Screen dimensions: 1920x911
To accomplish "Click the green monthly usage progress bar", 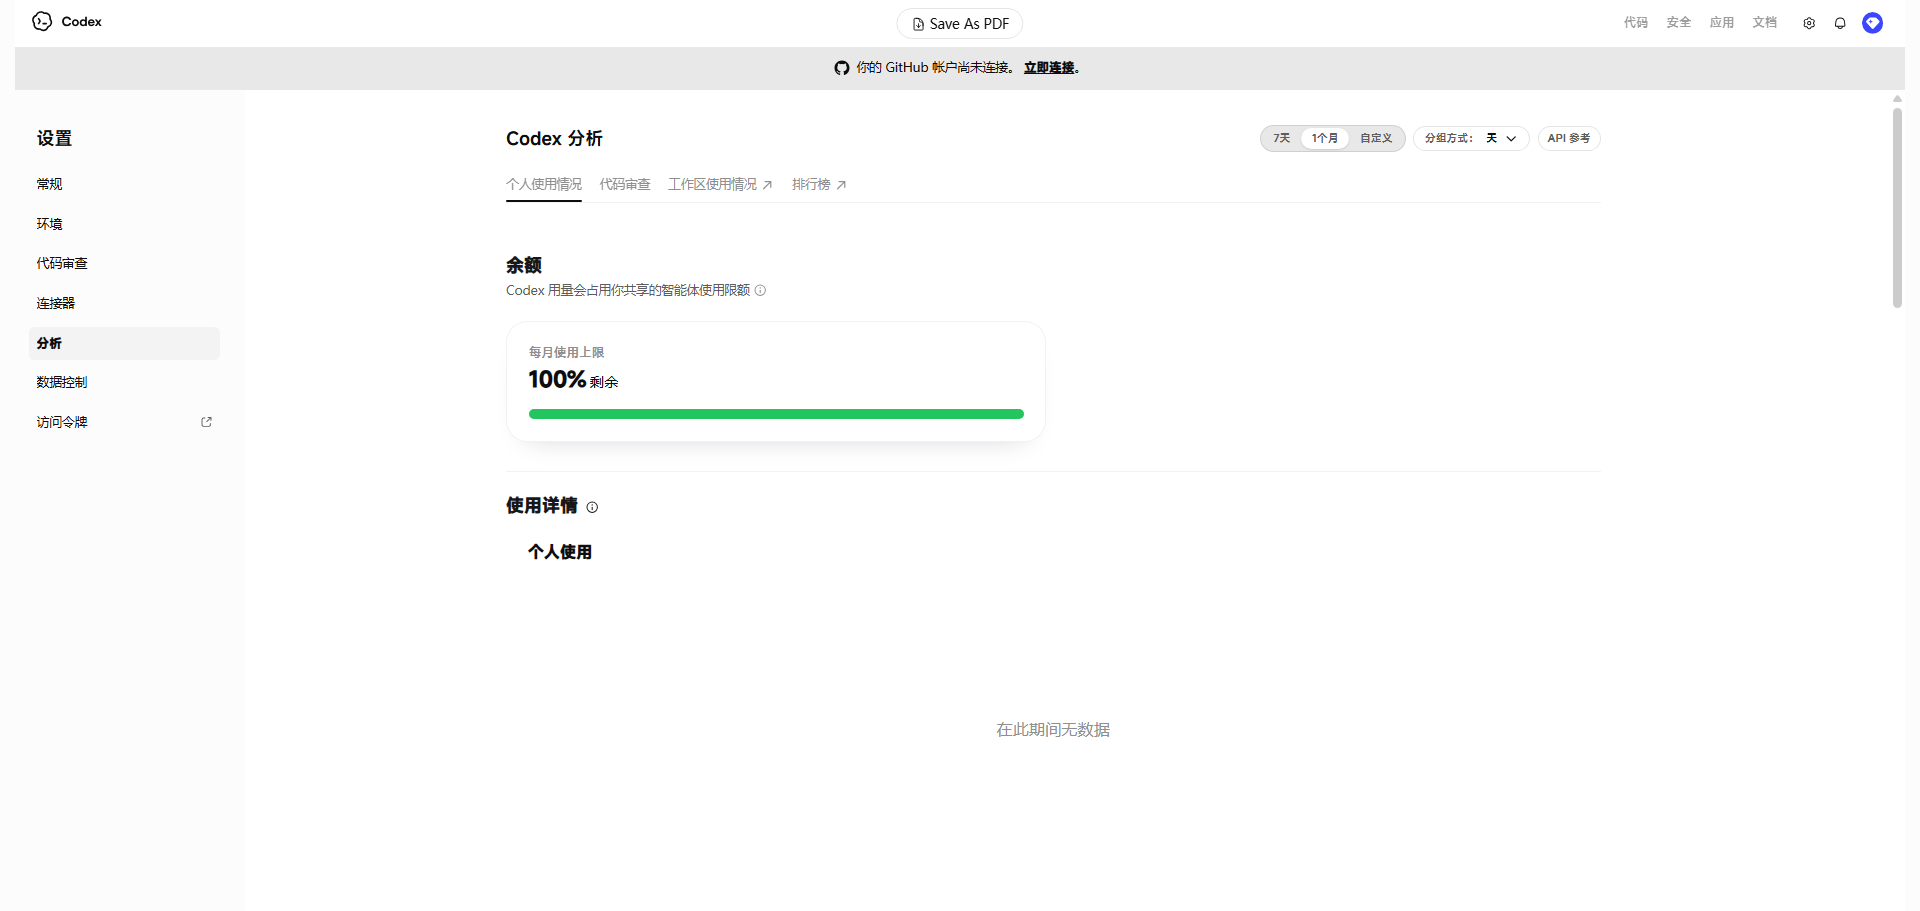I will 776,414.
